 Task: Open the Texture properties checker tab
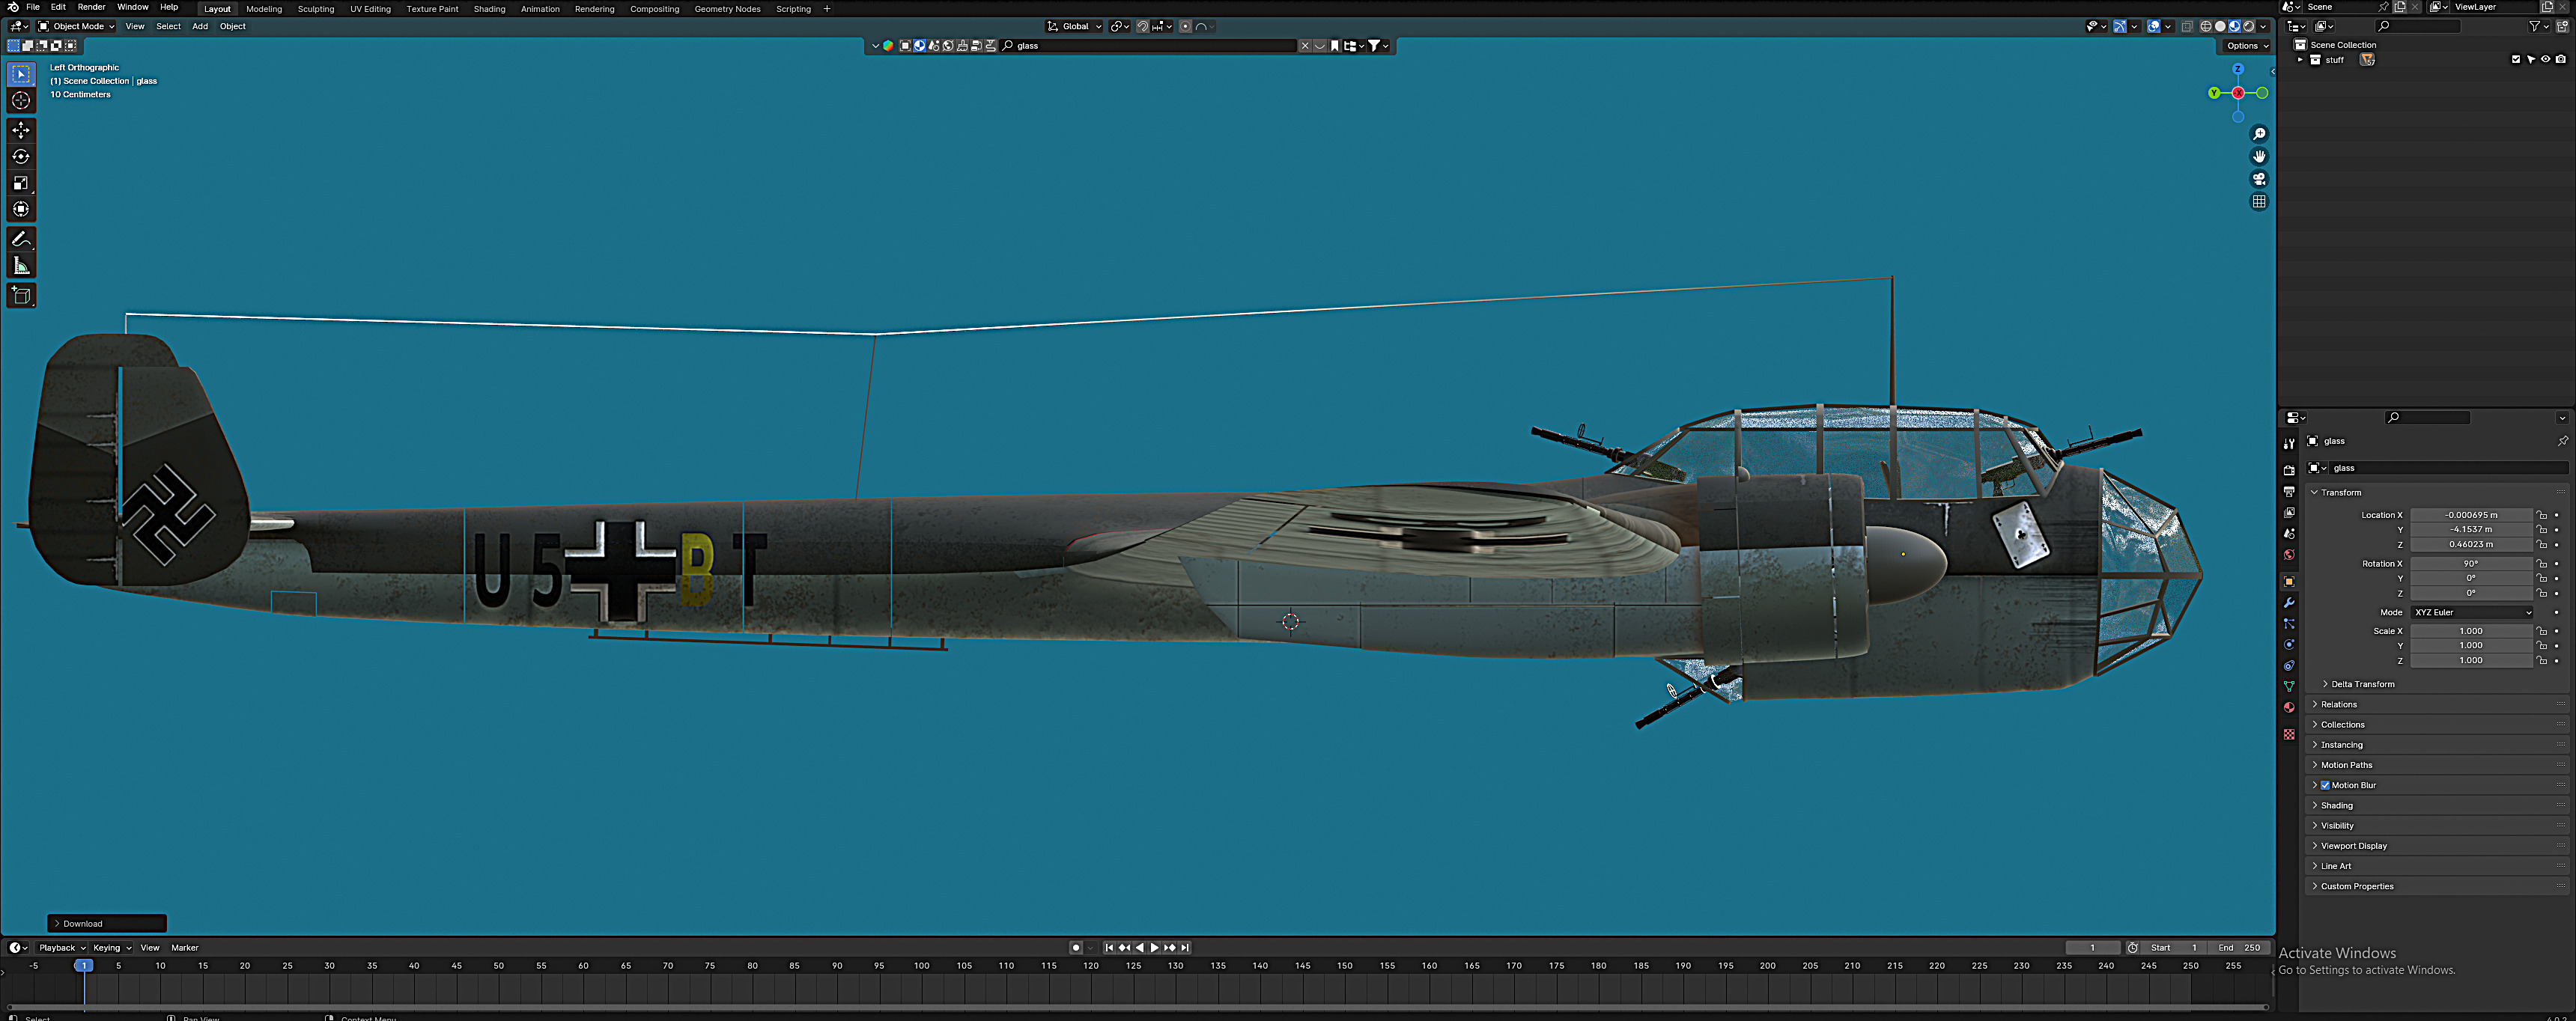tap(2289, 734)
